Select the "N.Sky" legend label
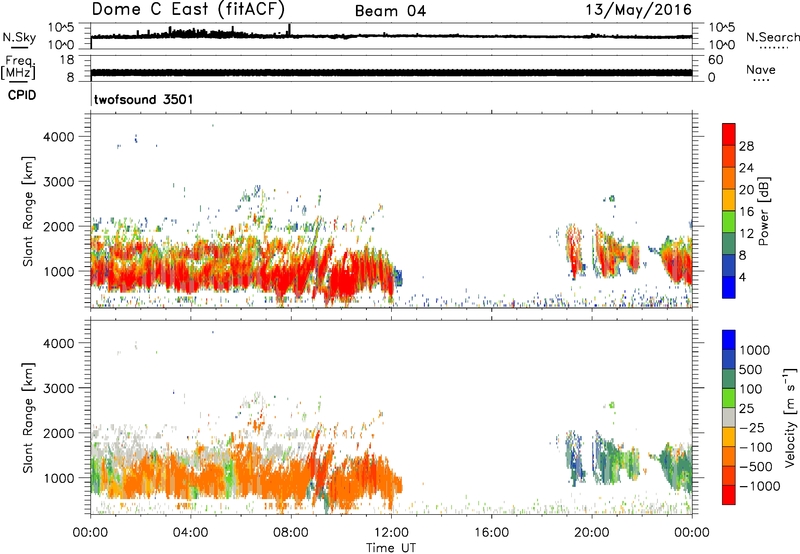Screen dimensions: 800x554 pos(19,37)
